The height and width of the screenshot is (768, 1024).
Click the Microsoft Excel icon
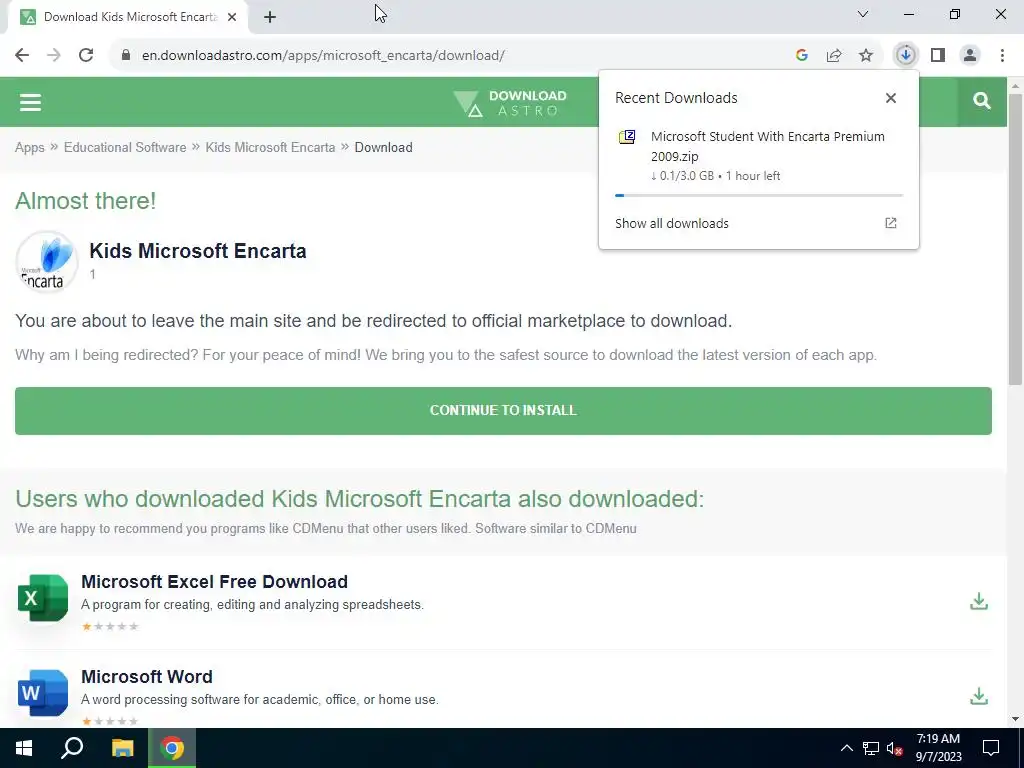click(42, 598)
